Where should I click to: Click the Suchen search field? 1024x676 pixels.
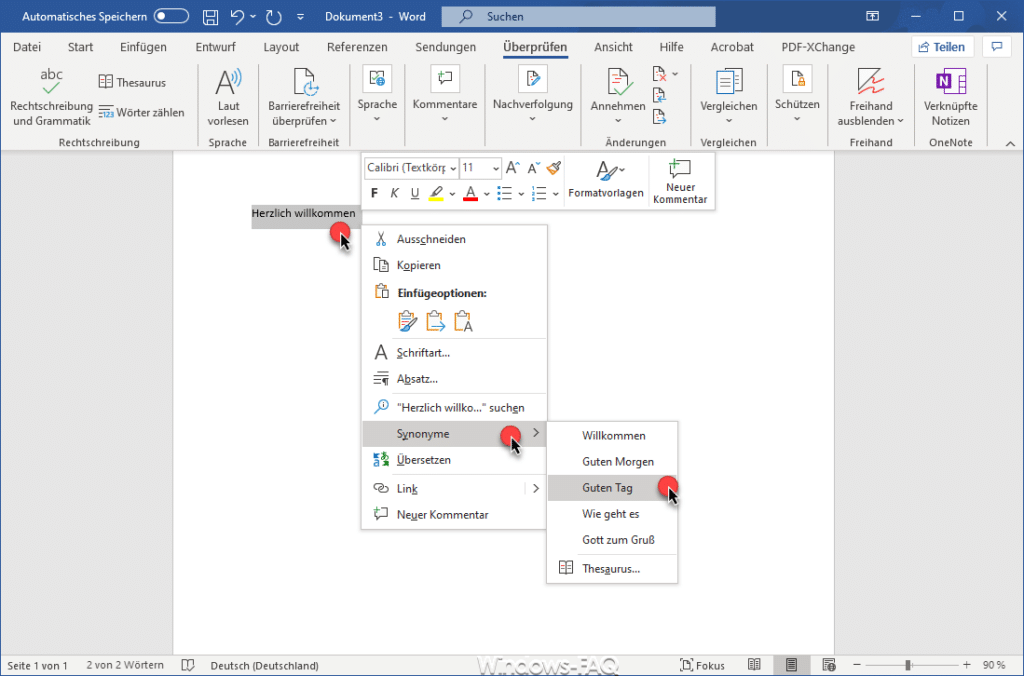coord(579,16)
